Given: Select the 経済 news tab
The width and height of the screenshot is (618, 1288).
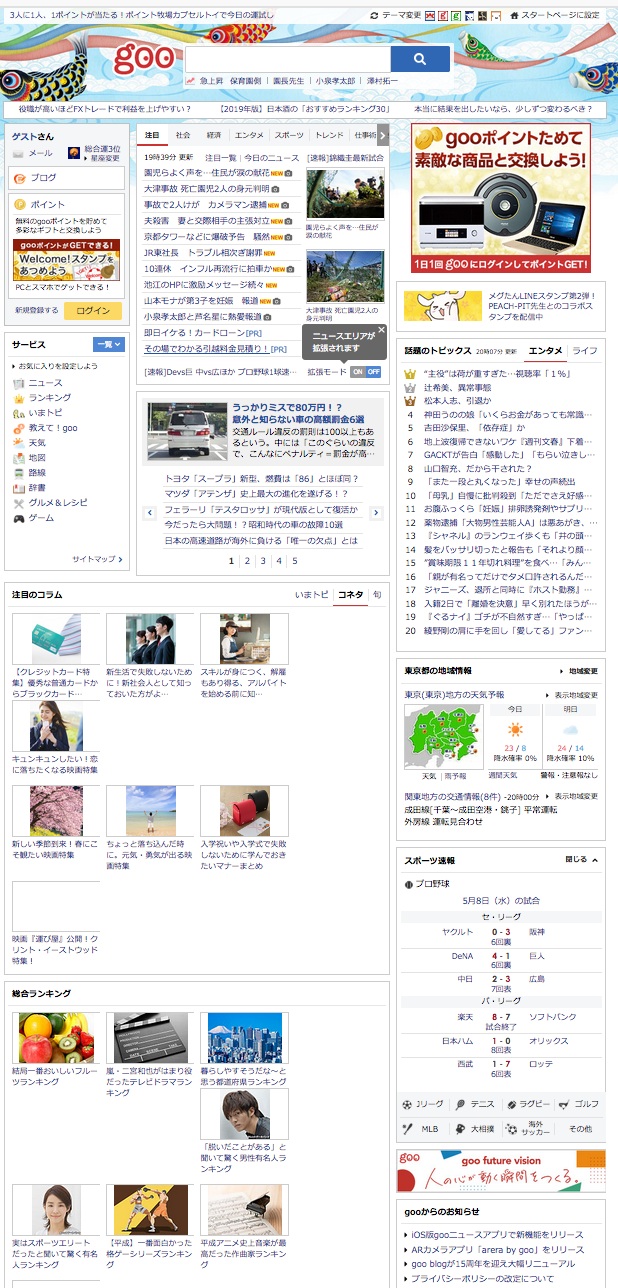Looking at the screenshot, I should tap(213, 135).
